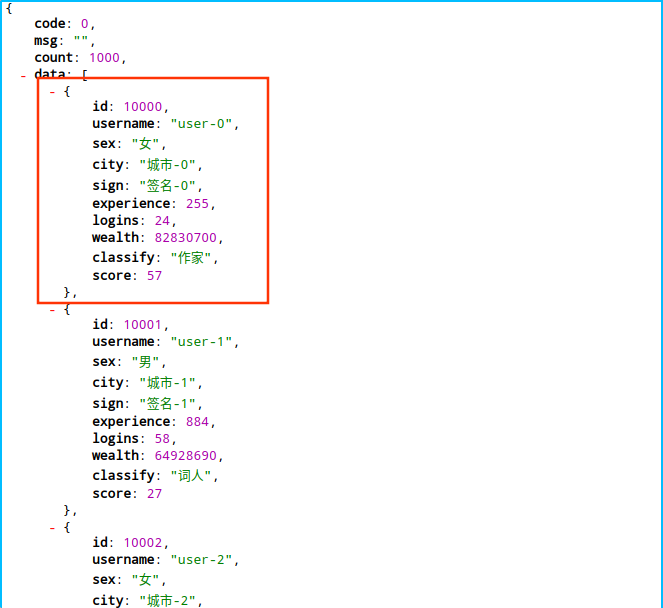
Task: Select username value "user-2"
Action: pyautogui.click(x=201, y=560)
